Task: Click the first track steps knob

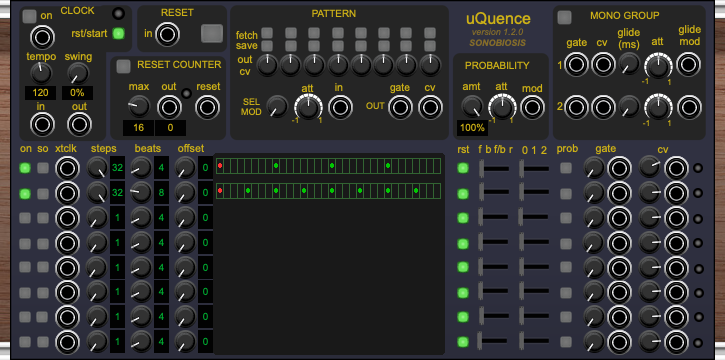Action: (98, 167)
